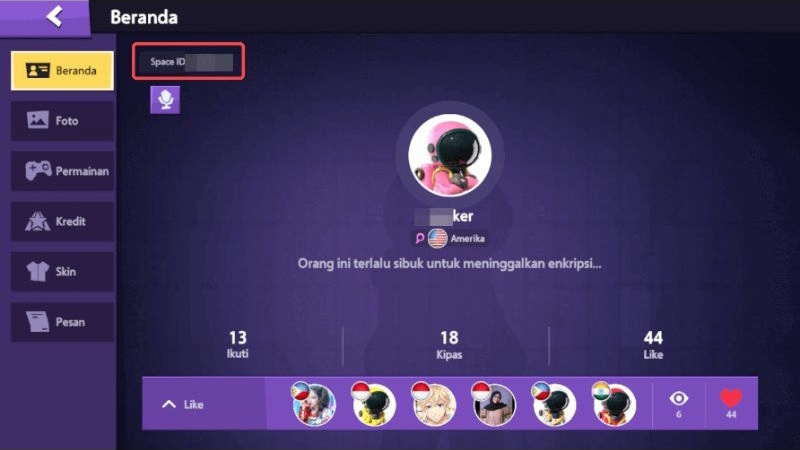Click the eye views icon
Viewport: 800px width, 450px height.
(679, 398)
